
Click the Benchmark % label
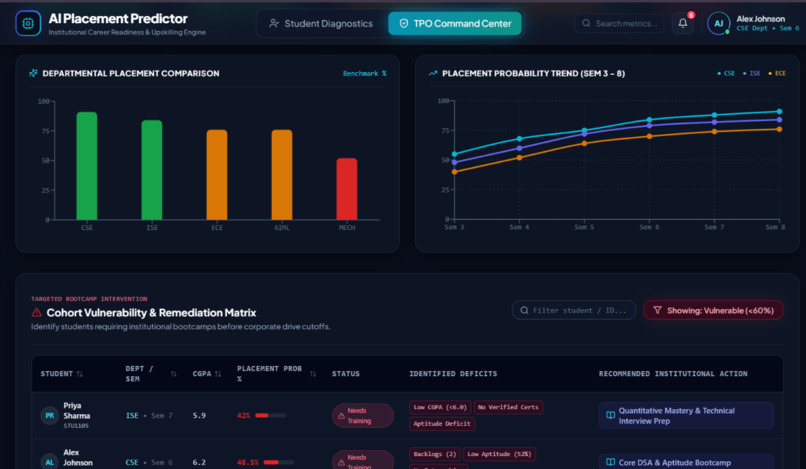pyautogui.click(x=364, y=74)
